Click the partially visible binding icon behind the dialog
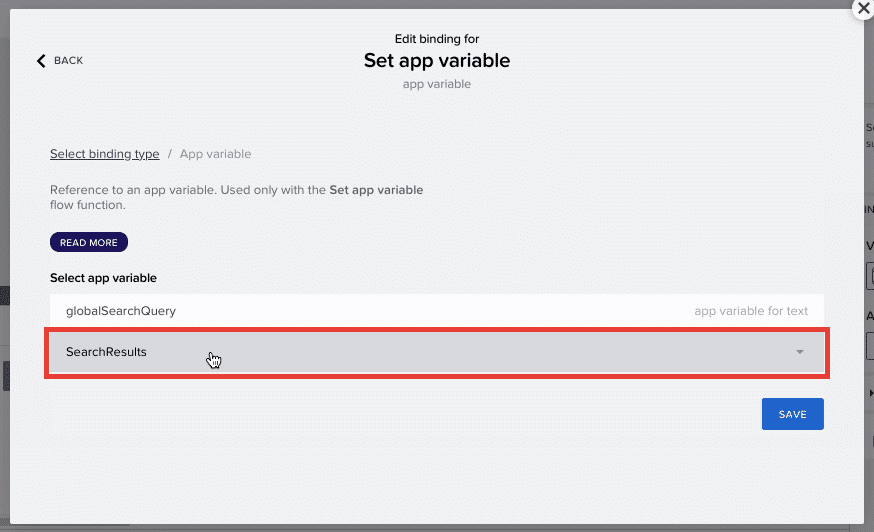874x532 pixels. pyautogui.click(x=870, y=276)
